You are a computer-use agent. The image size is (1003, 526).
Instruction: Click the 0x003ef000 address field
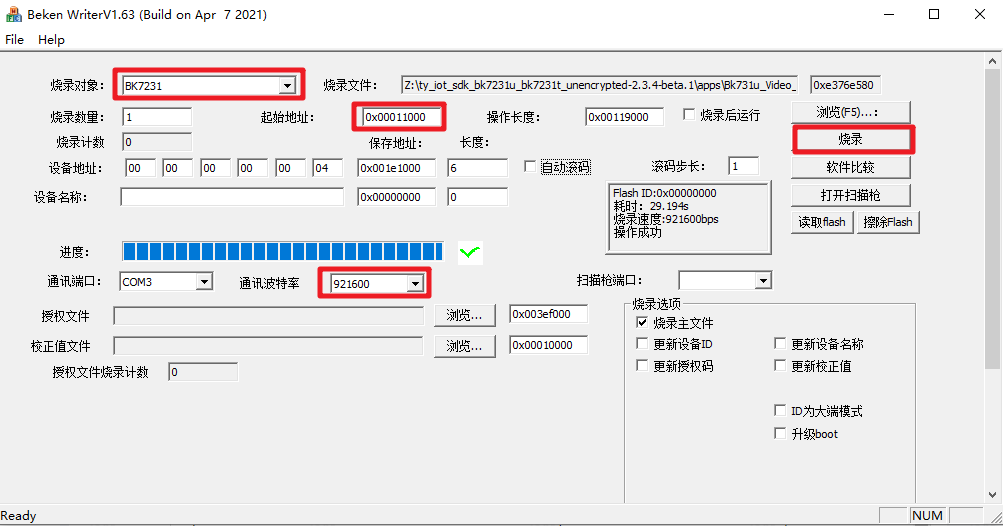click(548, 314)
